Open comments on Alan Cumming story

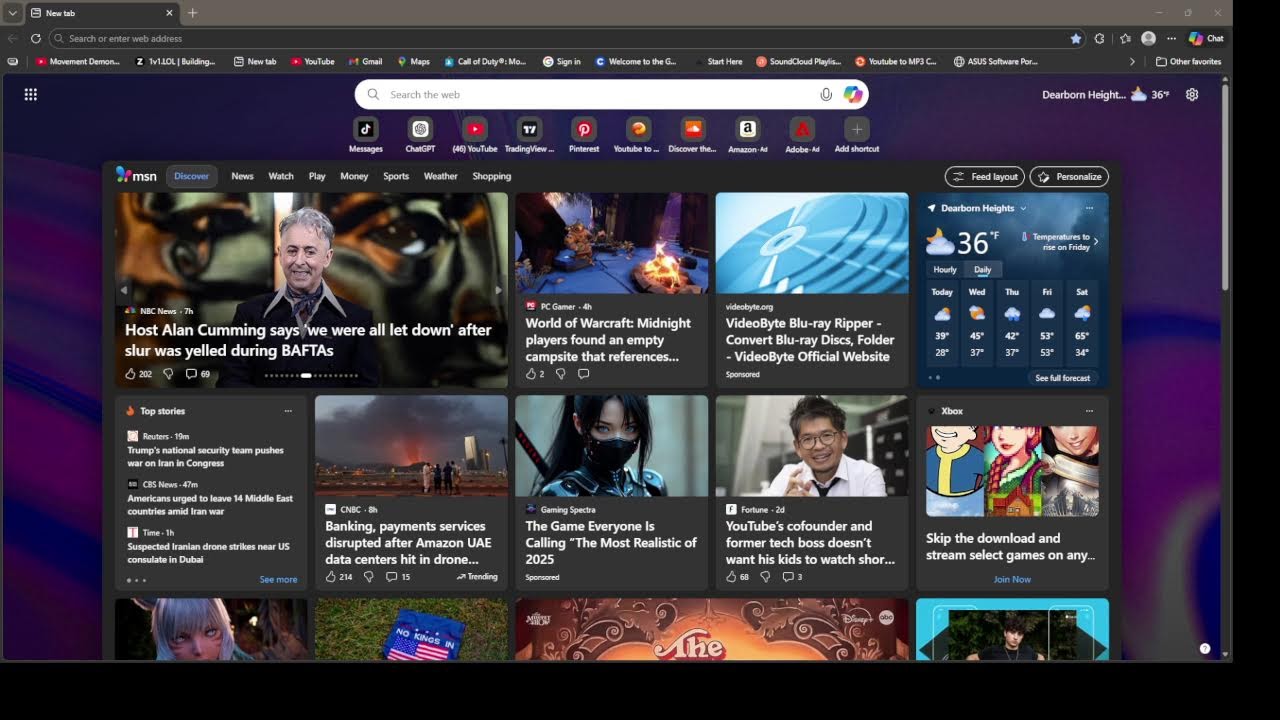click(191, 374)
